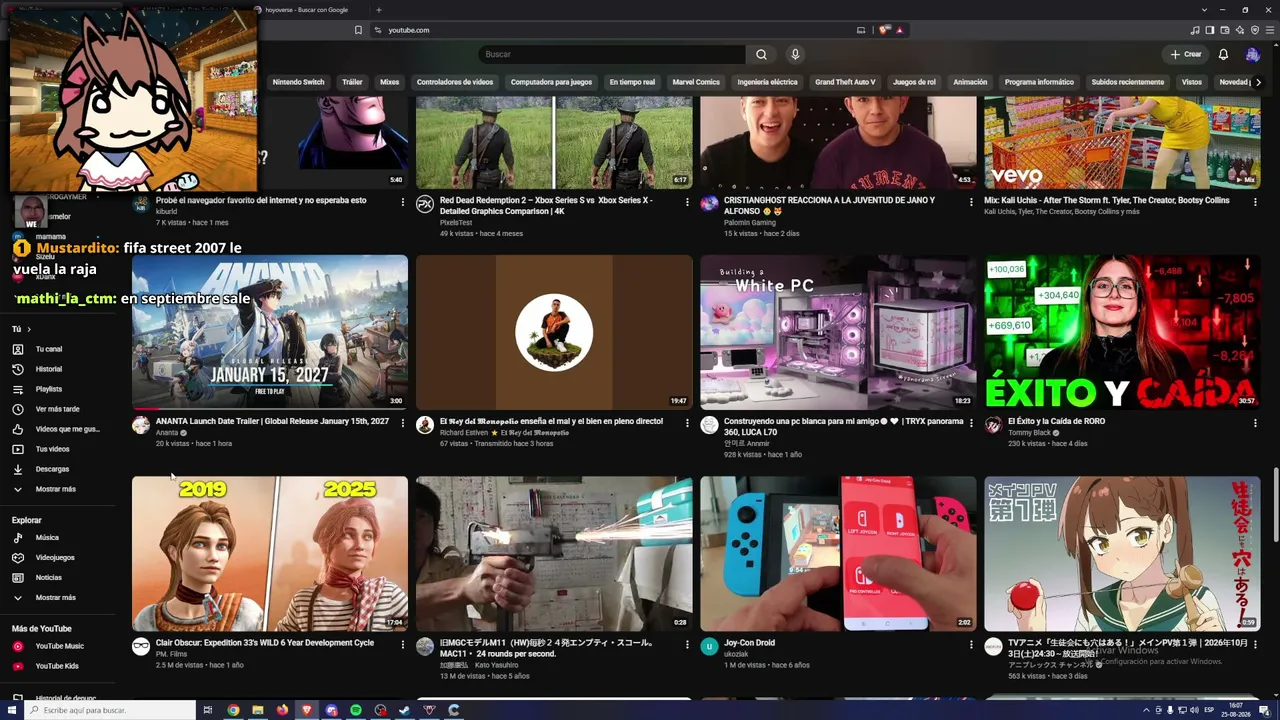Open Steam from the taskbar
The width and height of the screenshot is (1280, 720).
pyautogui.click(x=404, y=710)
